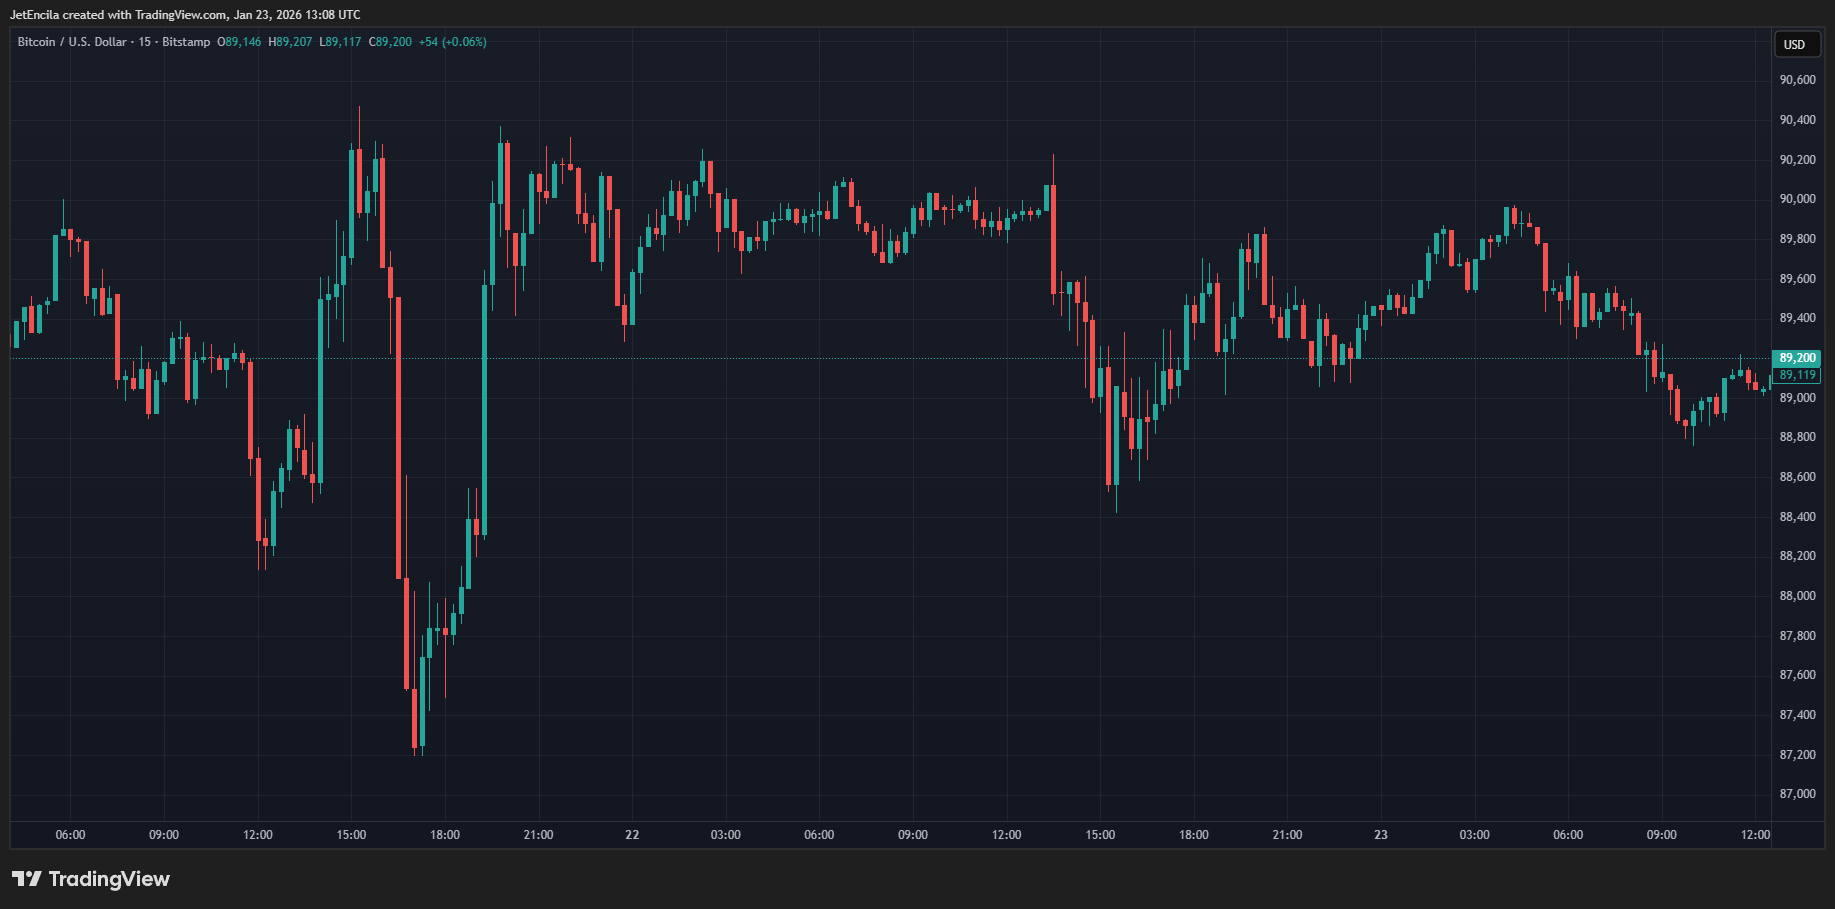This screenshot has height=909, width=1835.
Task: Click the 87,200 price axis label
Action: pos(1797,755)
